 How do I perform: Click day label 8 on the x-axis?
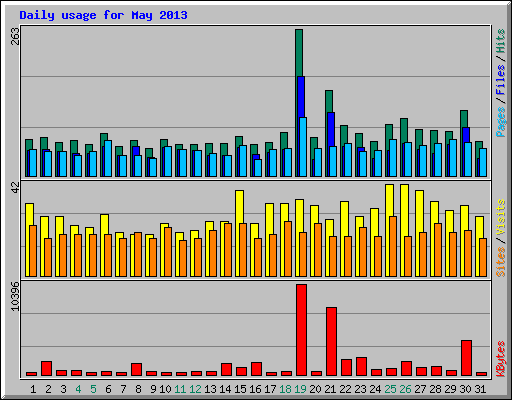point(138,389)
